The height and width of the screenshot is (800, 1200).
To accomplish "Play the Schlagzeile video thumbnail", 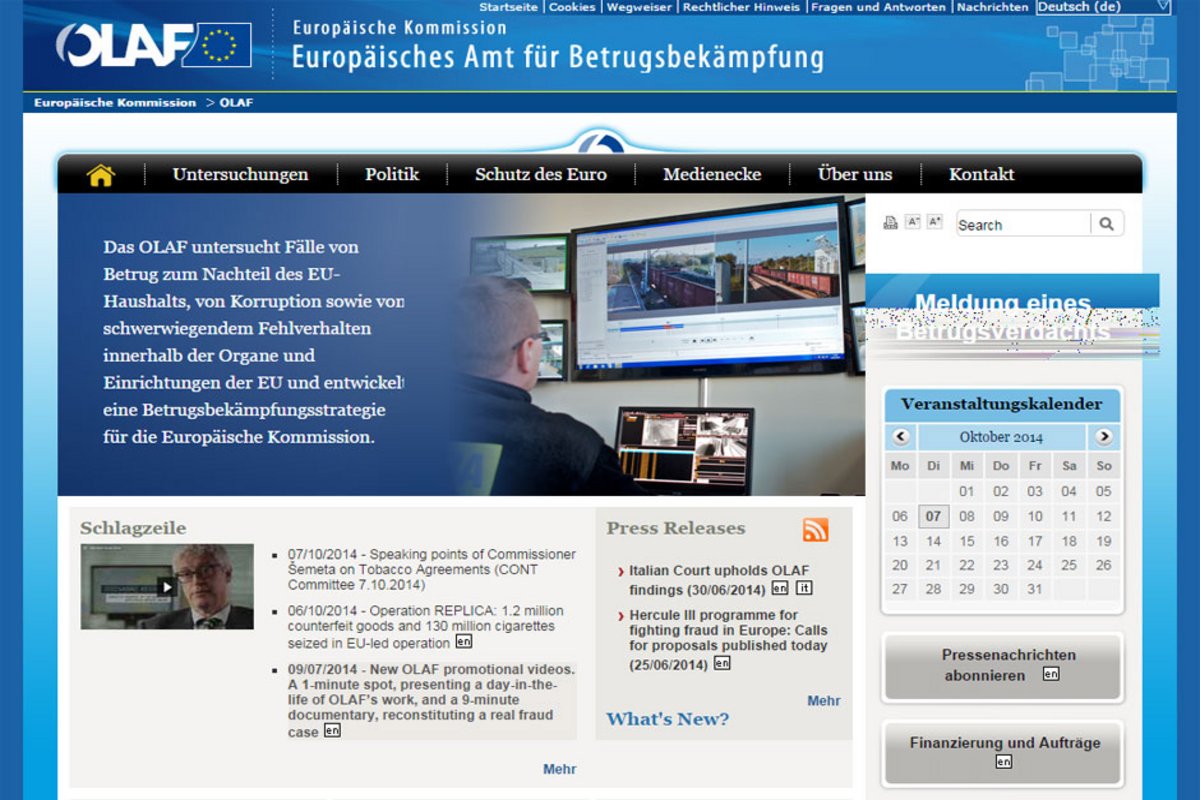I will click(x=167, y=587).
